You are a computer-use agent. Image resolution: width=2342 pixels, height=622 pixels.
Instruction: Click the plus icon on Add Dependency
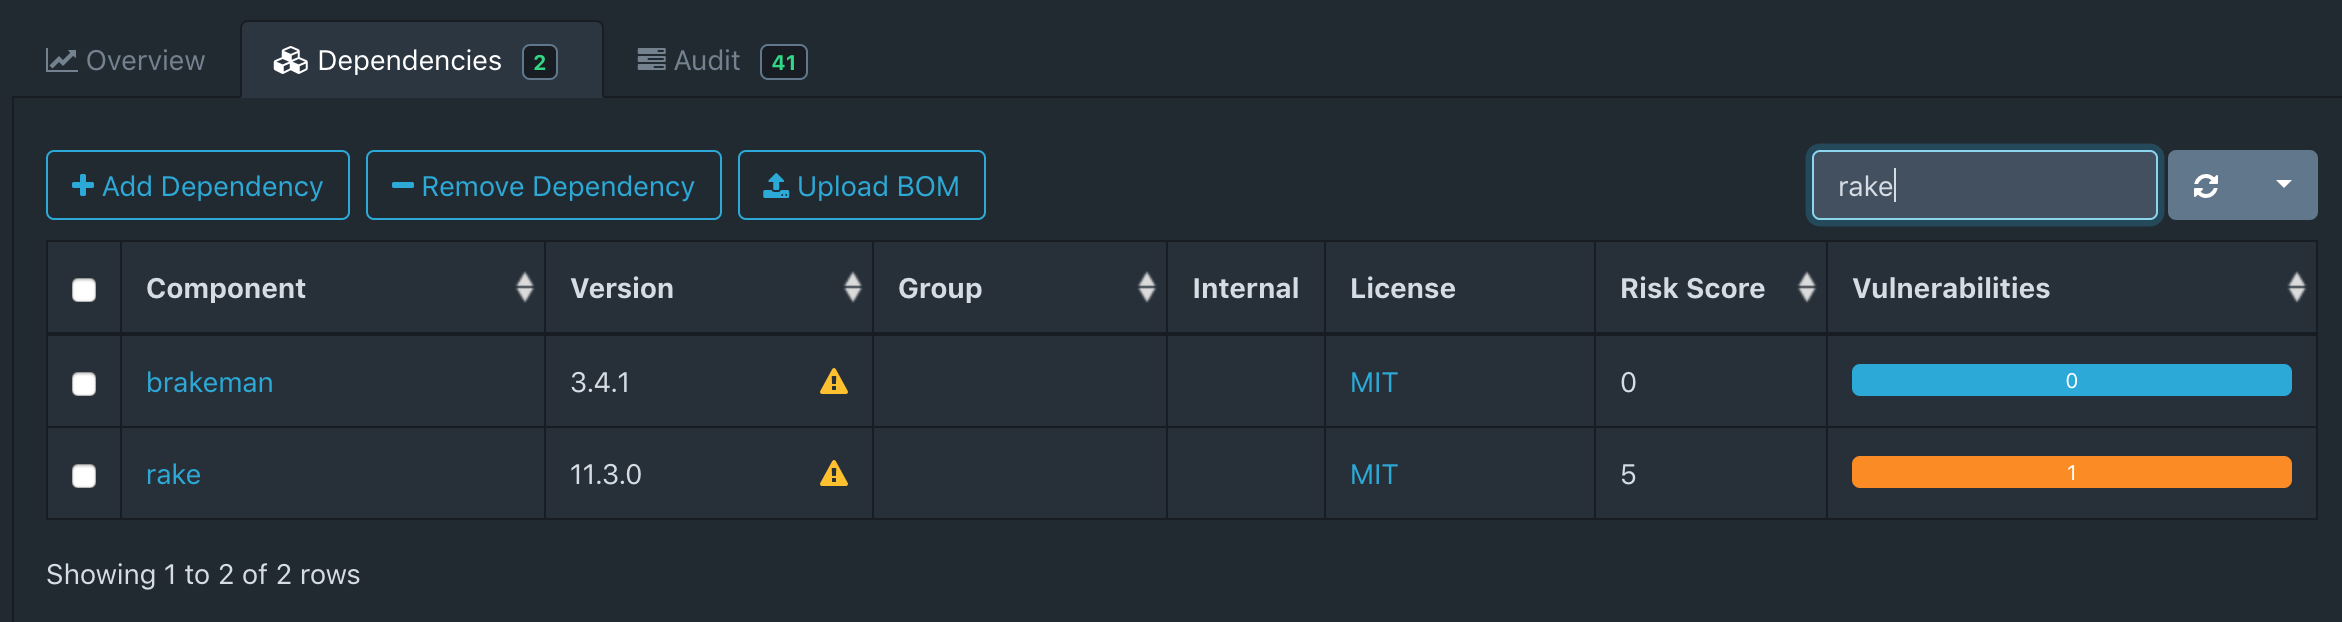pyautogui.click(x=81, y=185)
